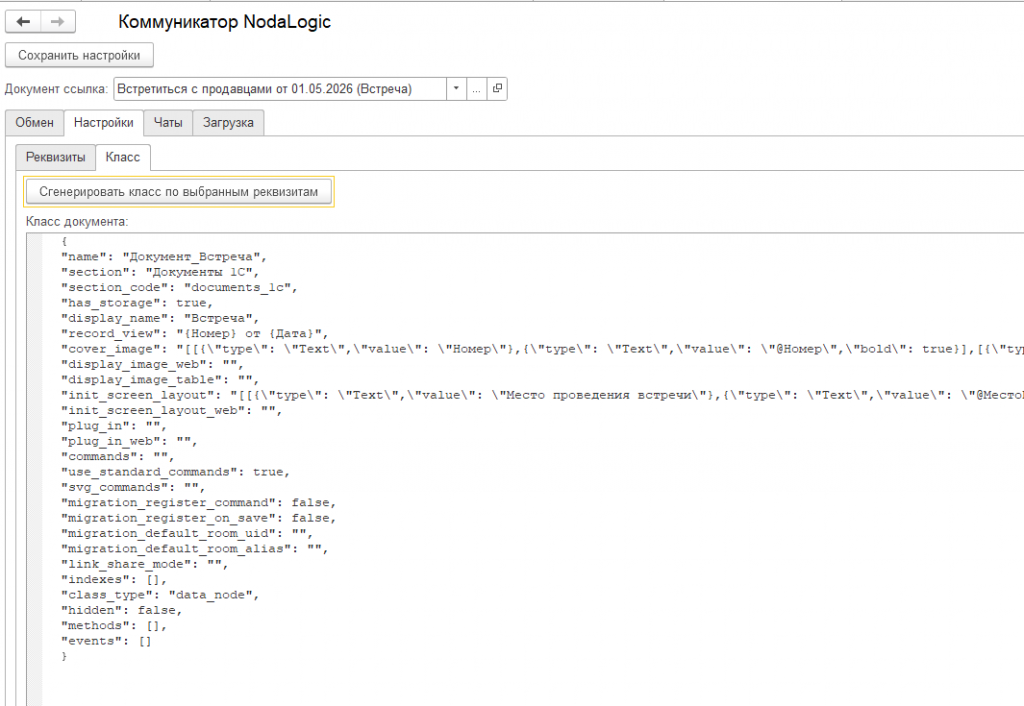Screen dimensions: 1024x706
Task: Switch to the Реквизиты sub-tab
Action: click(56, 157)
